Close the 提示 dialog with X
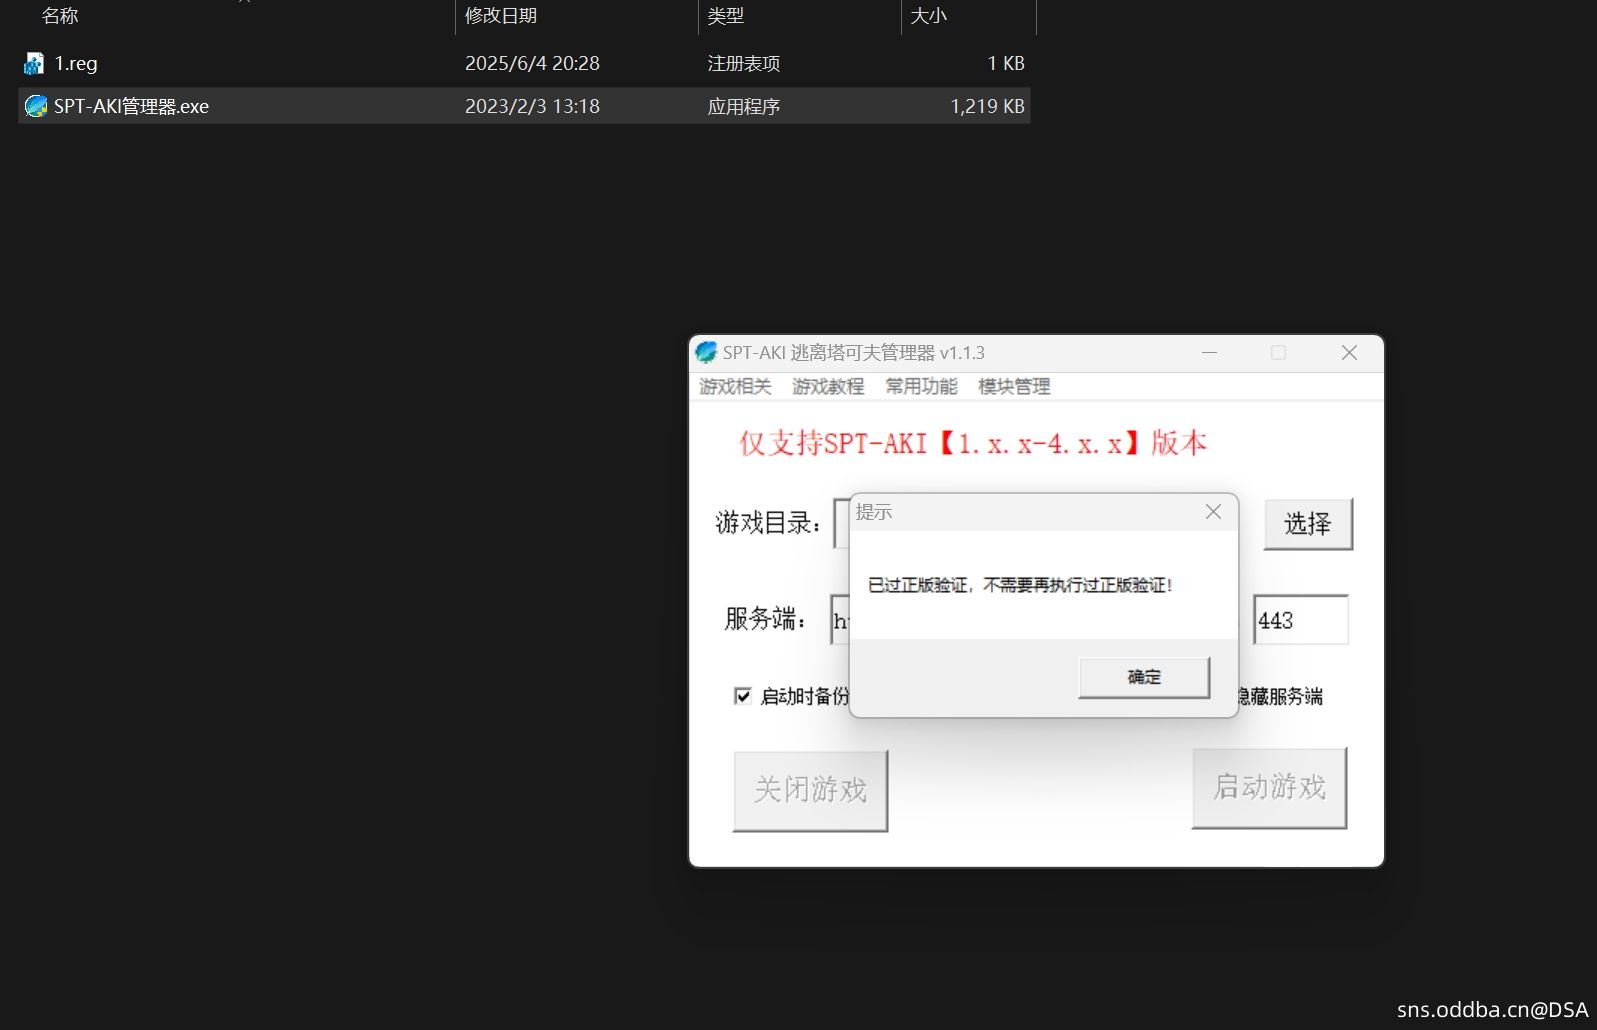Image resolution: width=1597 pixels, height=1030 pixels. (x=1213, y=512)
